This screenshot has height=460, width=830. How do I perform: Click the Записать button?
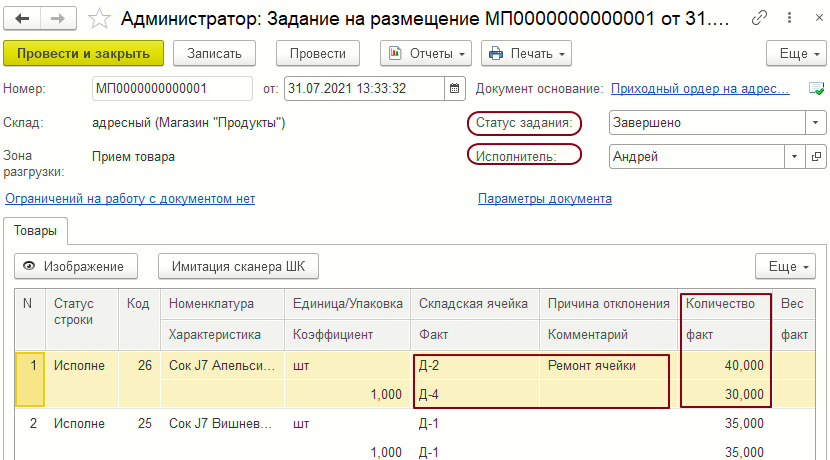point(214,53)
